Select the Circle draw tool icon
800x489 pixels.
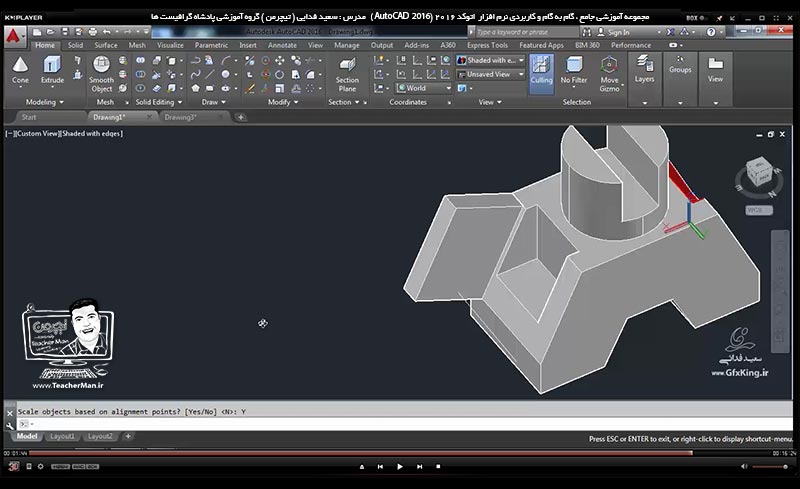[225, 75]
